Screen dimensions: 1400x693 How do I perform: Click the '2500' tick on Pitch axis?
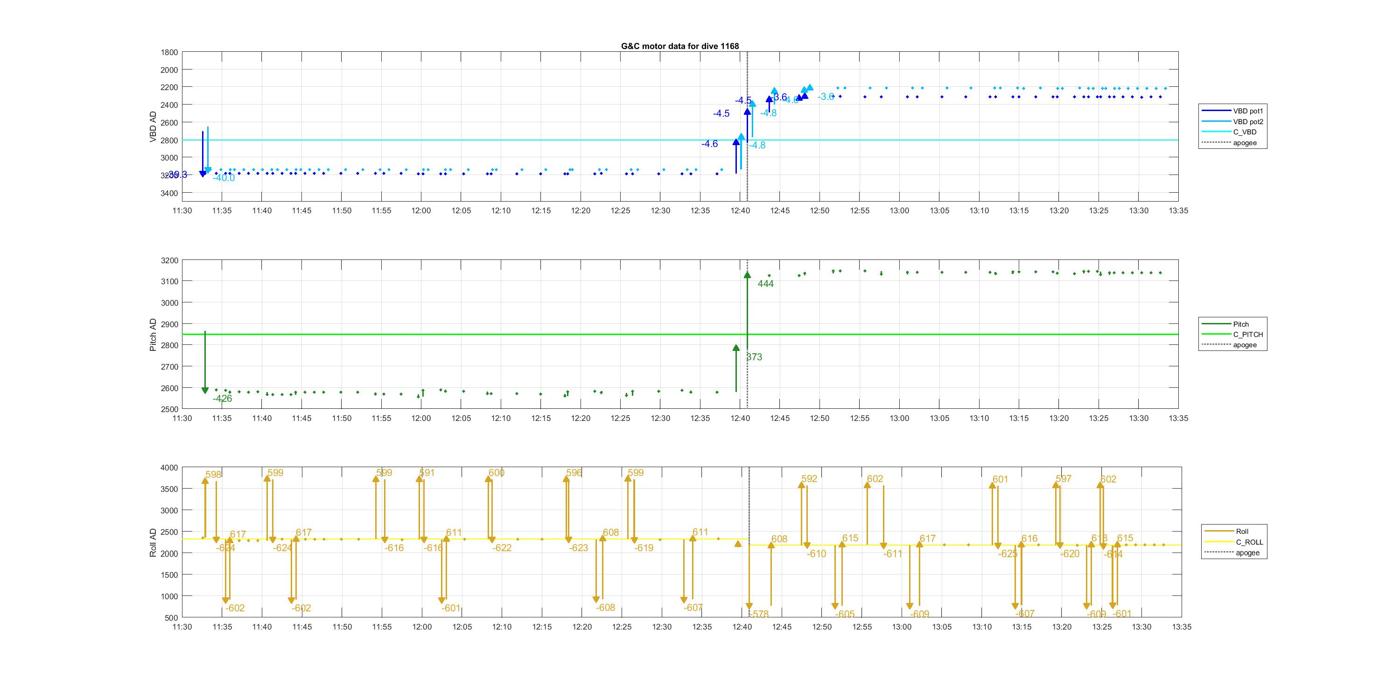pyautogui.click(x=170, y=409)
